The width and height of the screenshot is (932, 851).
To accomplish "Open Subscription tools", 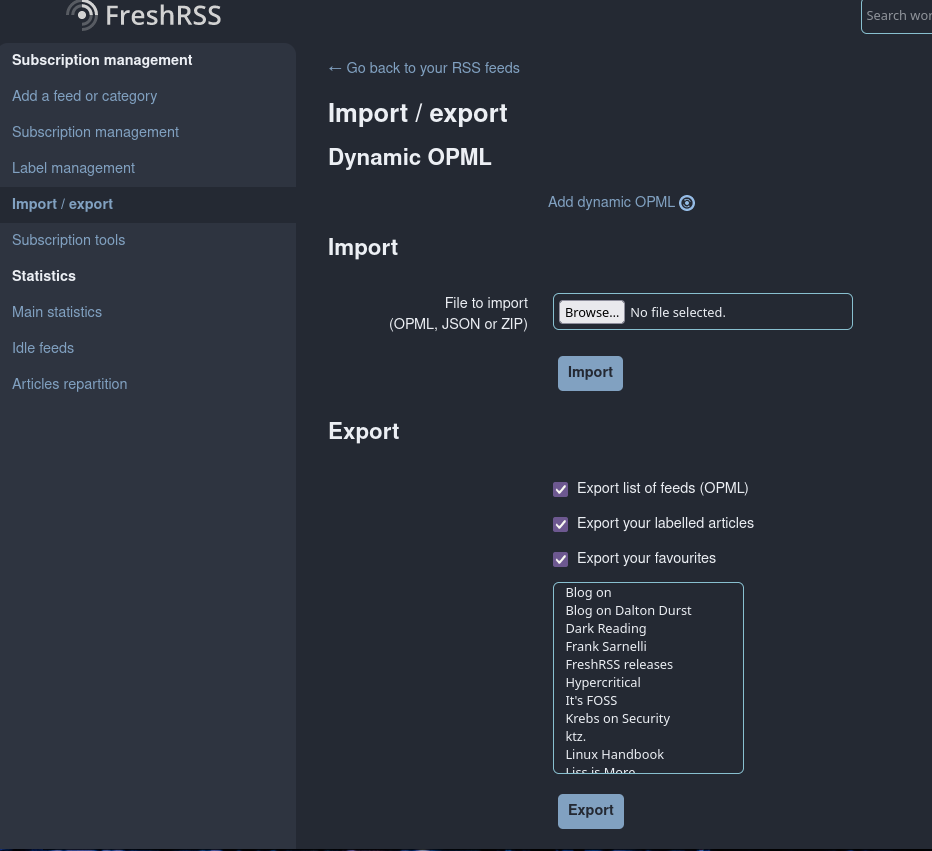I will pyautogui.click(x=68, y=240).
